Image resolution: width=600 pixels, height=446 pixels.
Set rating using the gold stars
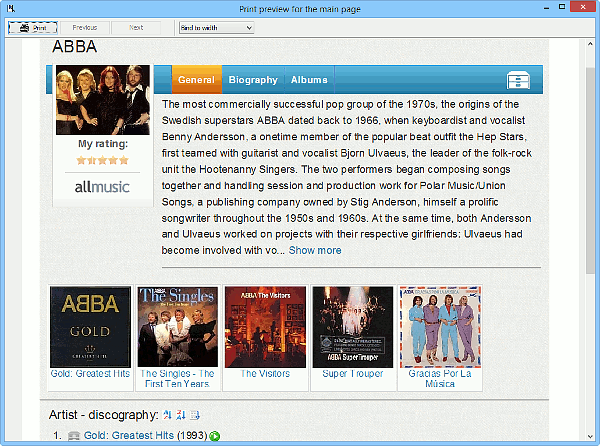click(103, 160)
